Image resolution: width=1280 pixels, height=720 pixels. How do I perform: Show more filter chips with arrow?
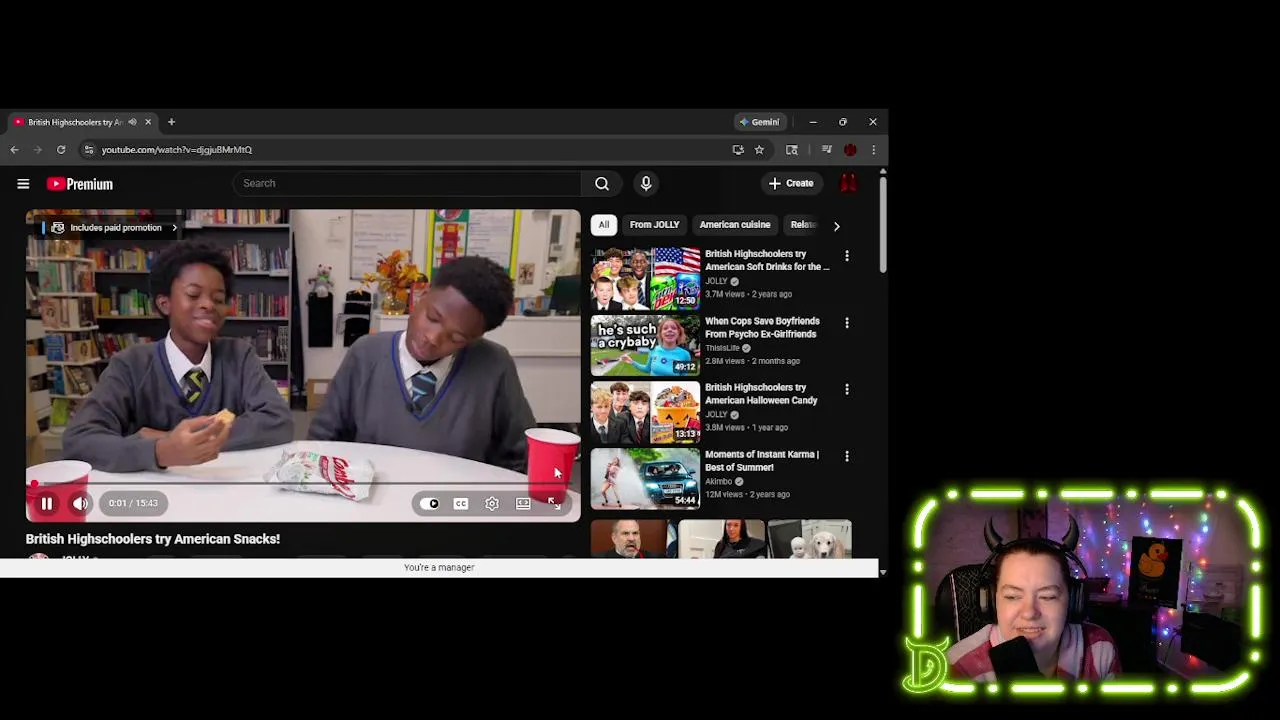click(x=837, y=226)
